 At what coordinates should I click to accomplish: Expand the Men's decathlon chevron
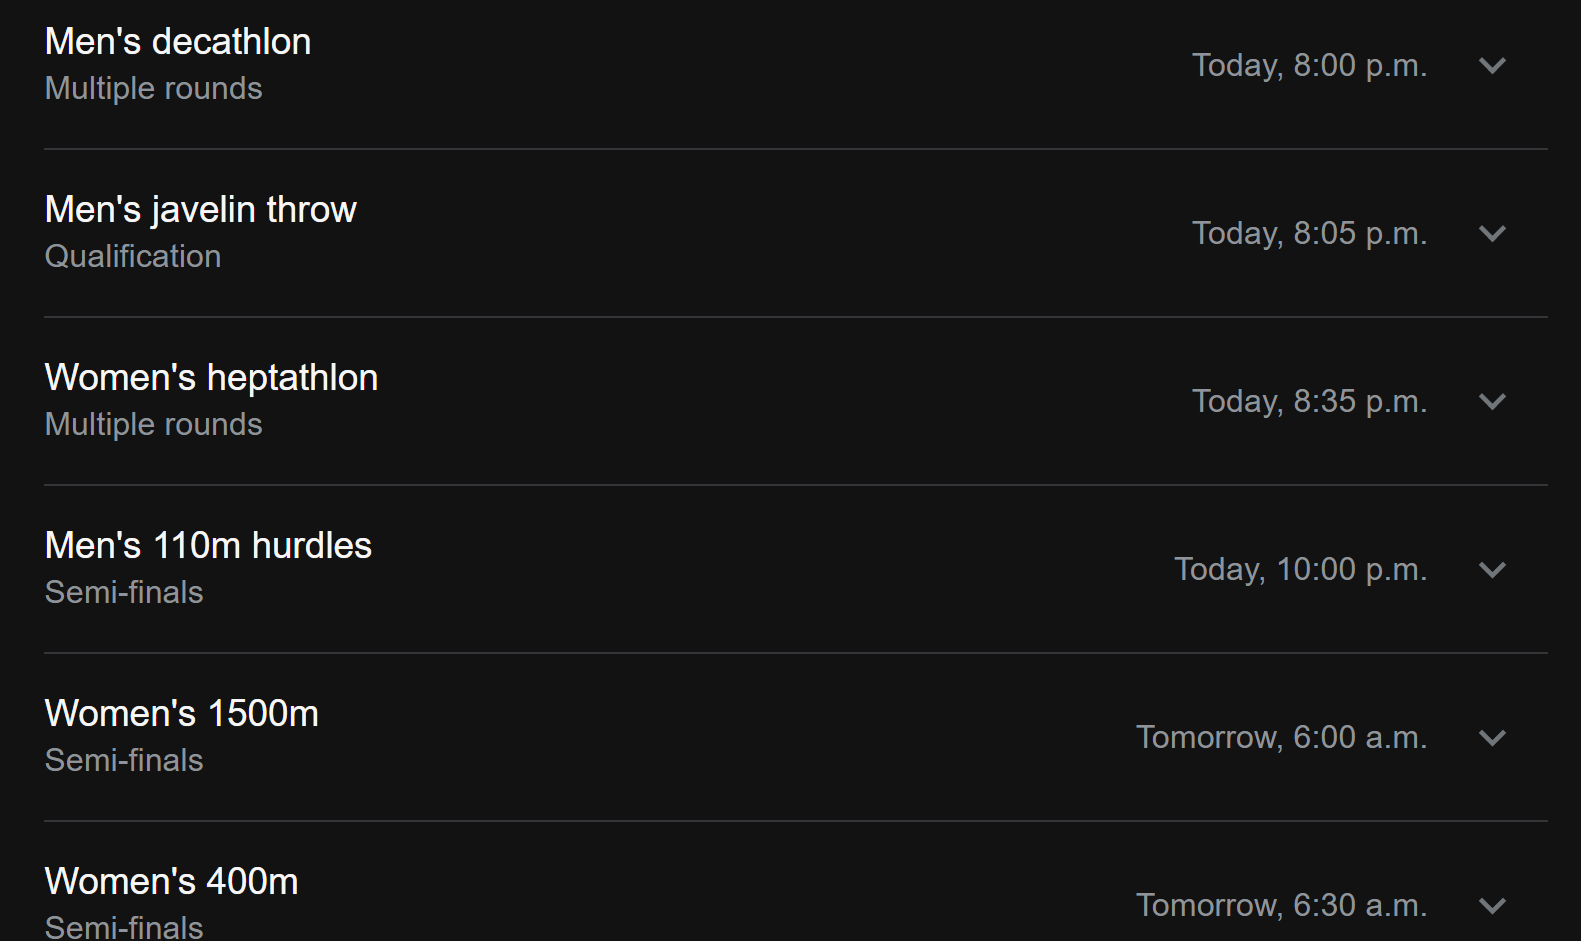pyautogui.click(x=1492, y=66)
